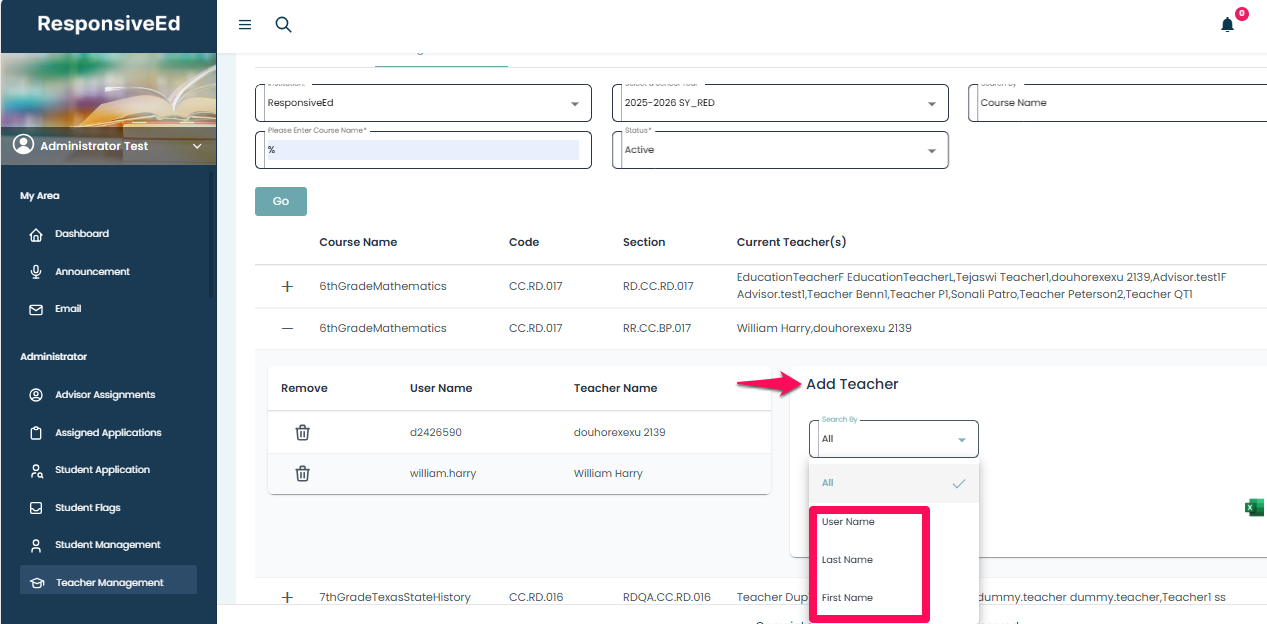
Task: Remove teacher d2426590 using trash icon
Action: tap(302, 433)
